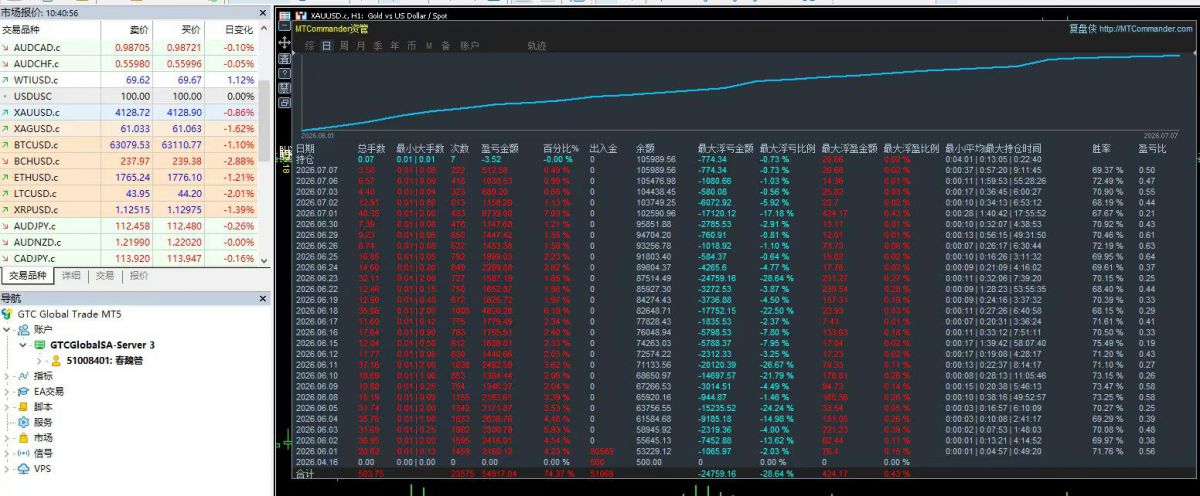
Task: Click the 市场 market bag icon
Action: pos(23,437)
